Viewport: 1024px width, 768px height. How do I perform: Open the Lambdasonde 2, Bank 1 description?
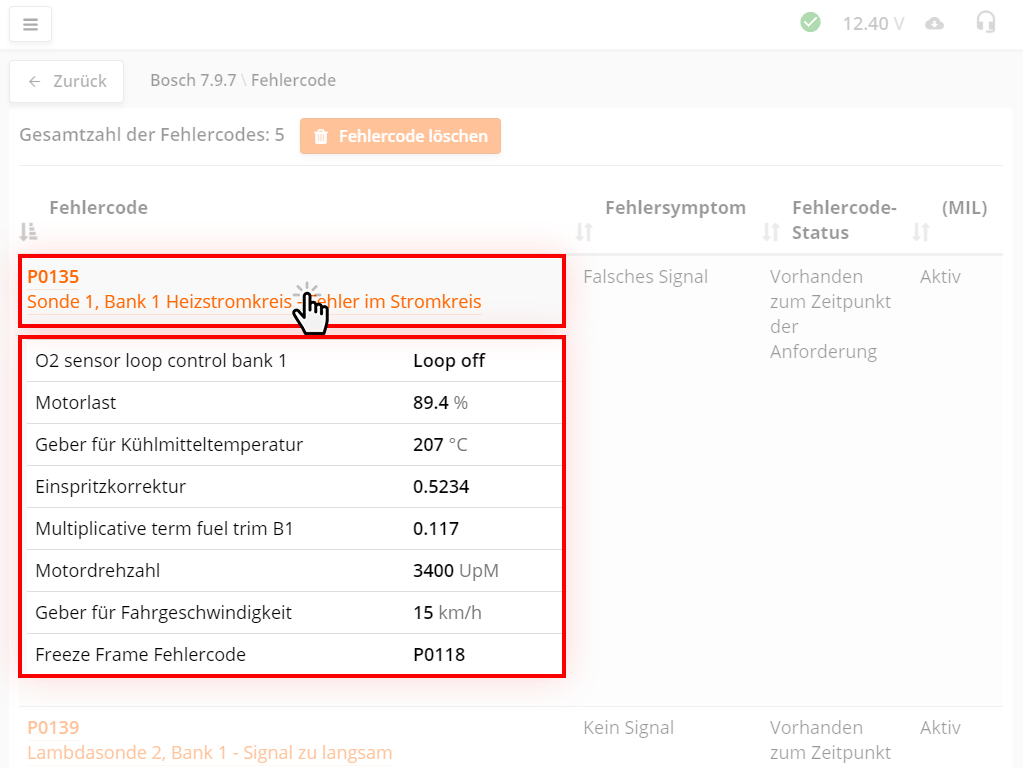click(209, 752)
